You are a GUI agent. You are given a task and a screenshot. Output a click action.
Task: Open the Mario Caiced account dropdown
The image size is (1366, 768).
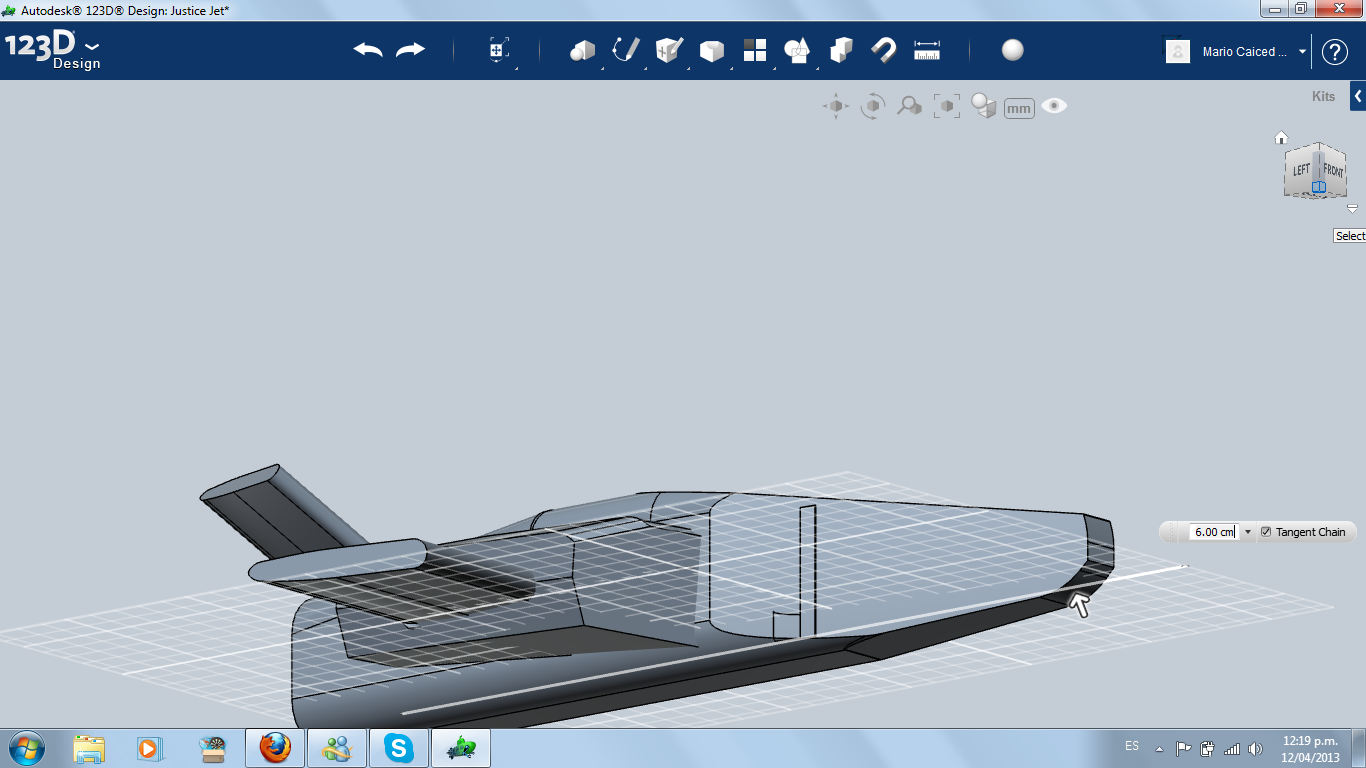click(x=1302, y=52)
